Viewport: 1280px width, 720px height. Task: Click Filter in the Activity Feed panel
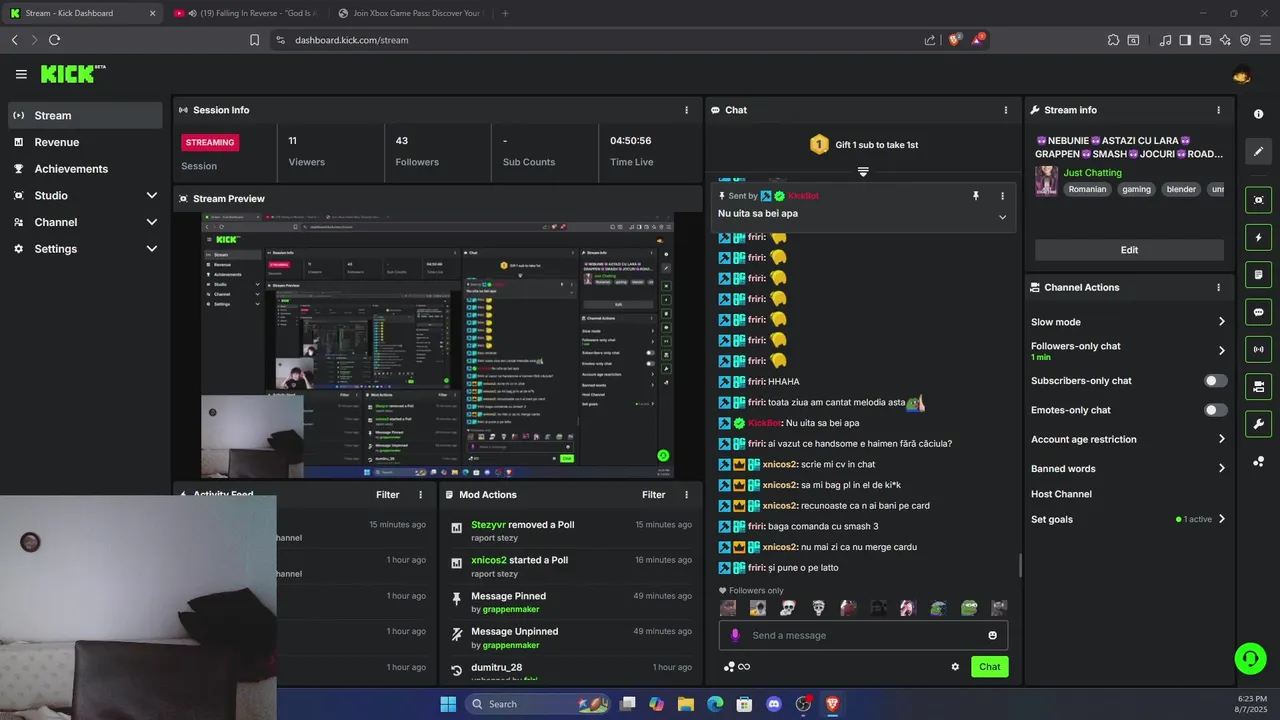pos(387,495)
